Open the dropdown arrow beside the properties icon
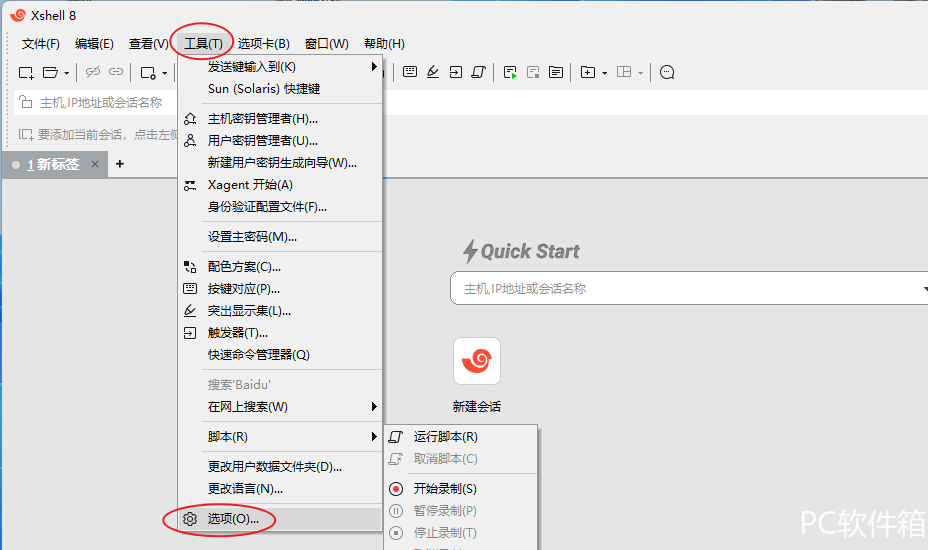This screenshot has width=928, height=550. [x=165, y=73]
